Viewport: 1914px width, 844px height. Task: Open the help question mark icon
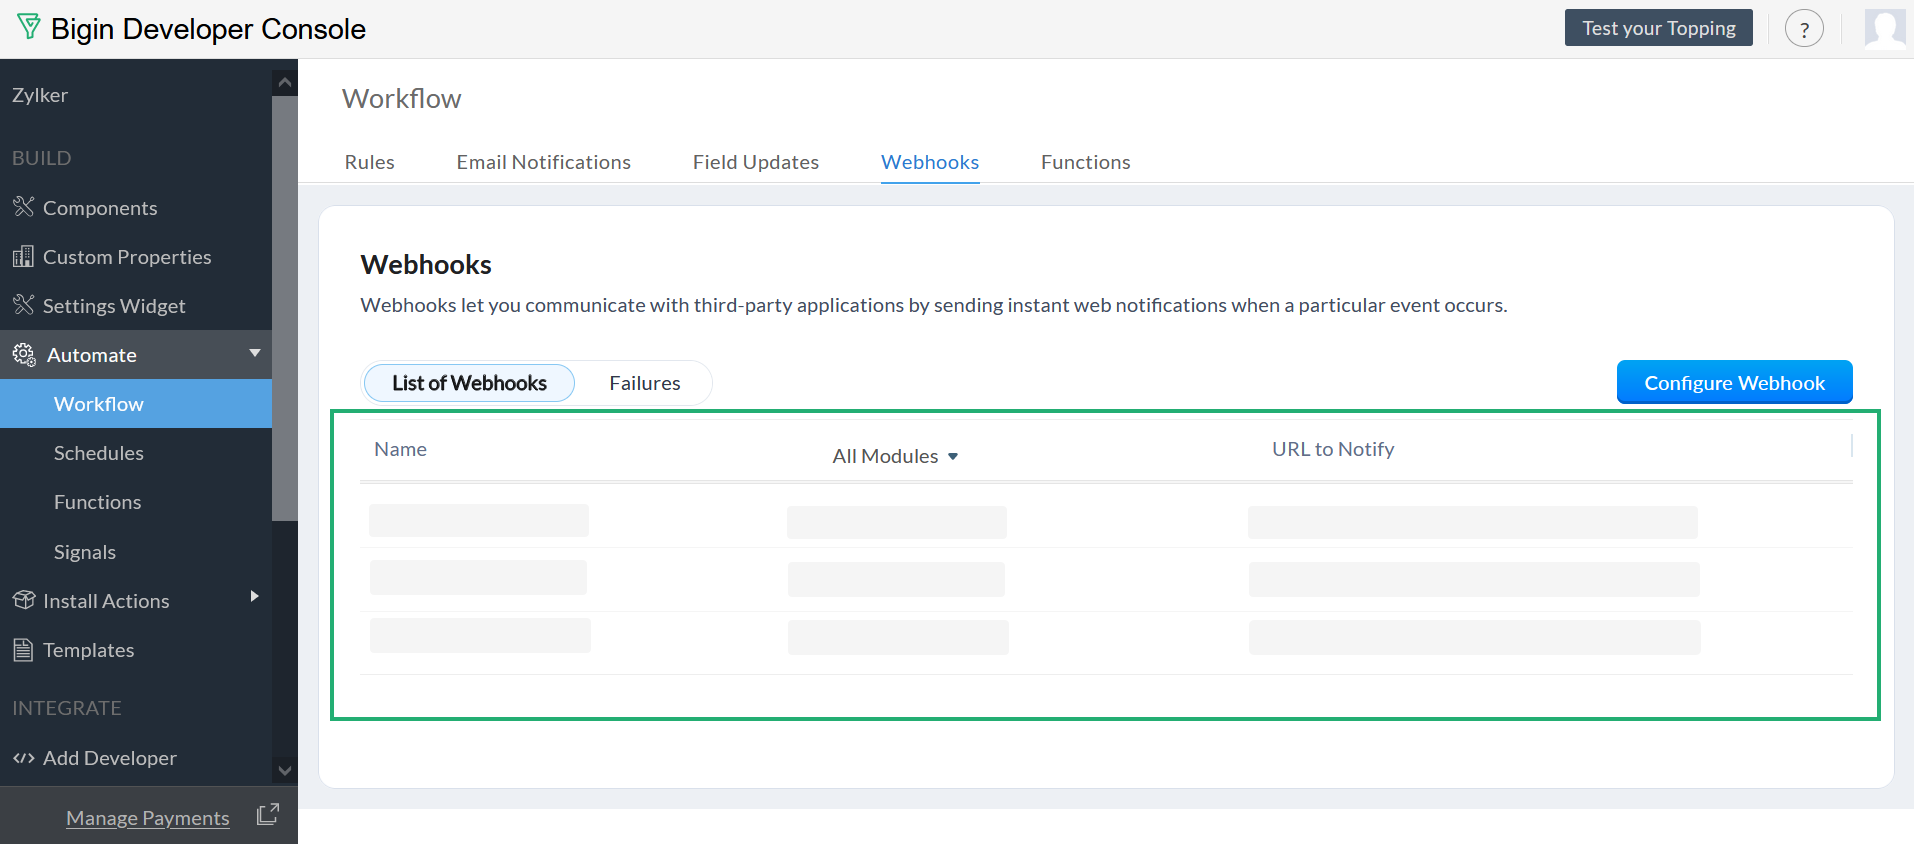[1804, 29]
